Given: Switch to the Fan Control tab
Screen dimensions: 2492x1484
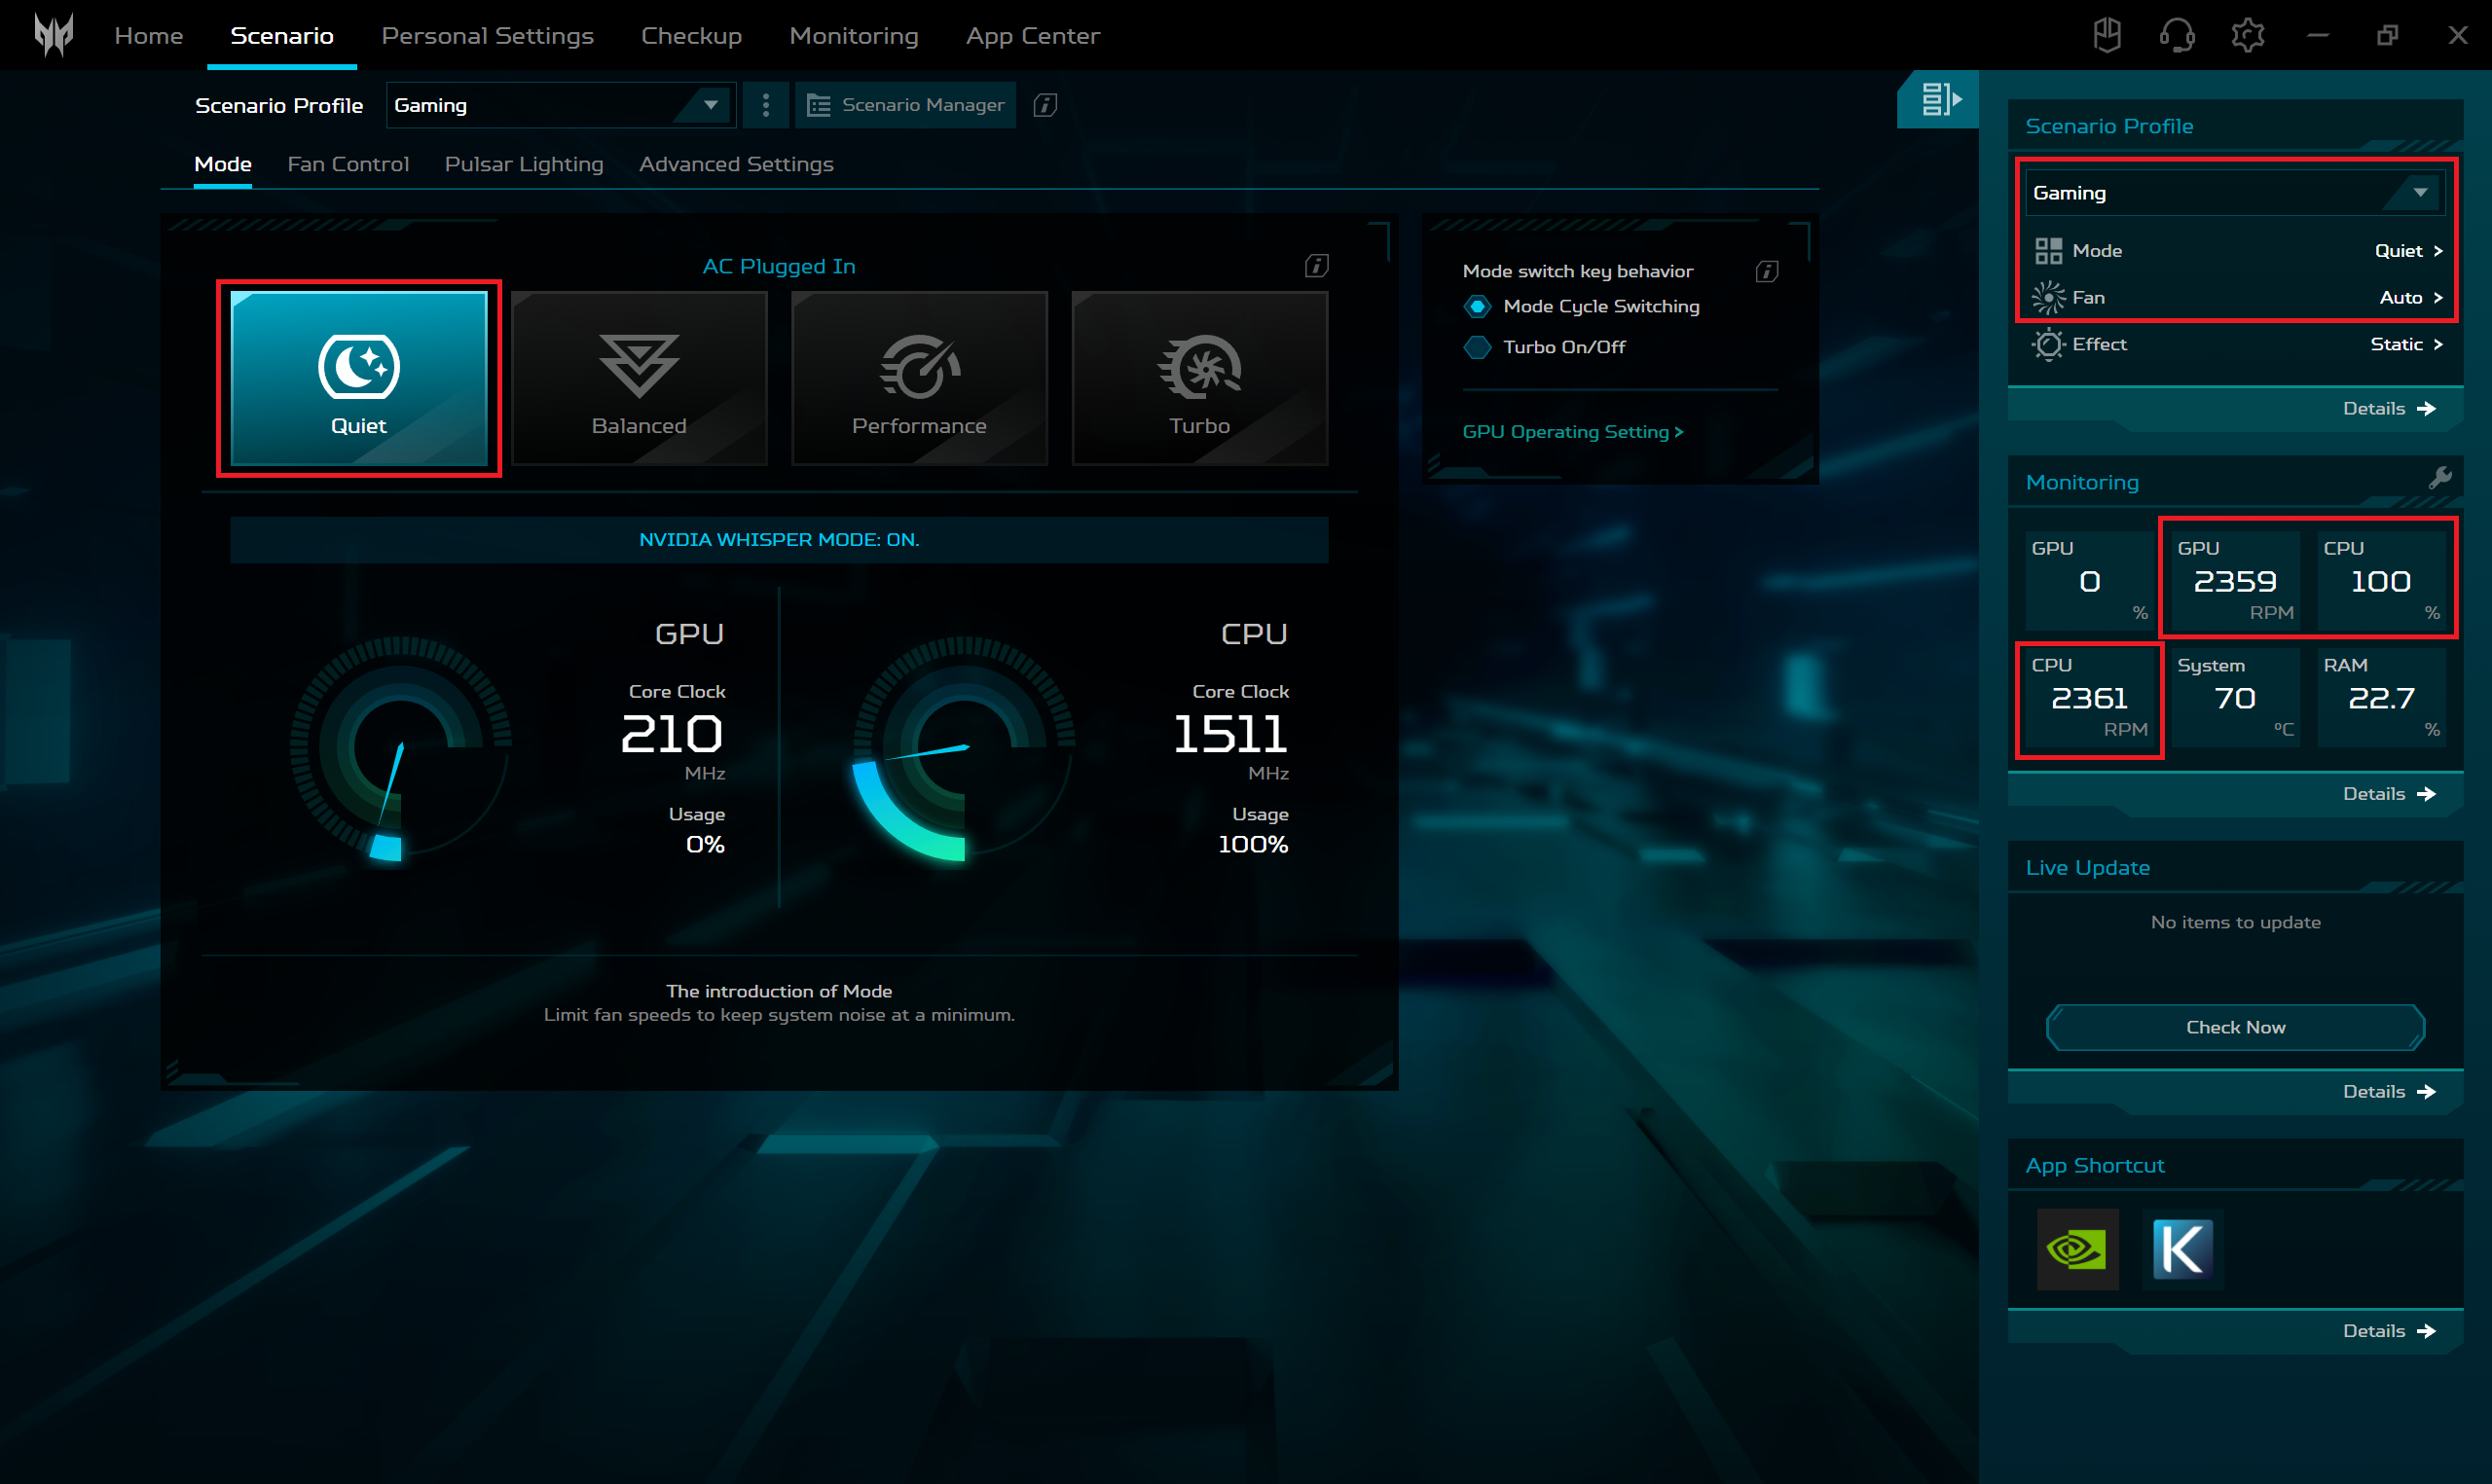Looking at the screenshot, I should coord(348,164).
